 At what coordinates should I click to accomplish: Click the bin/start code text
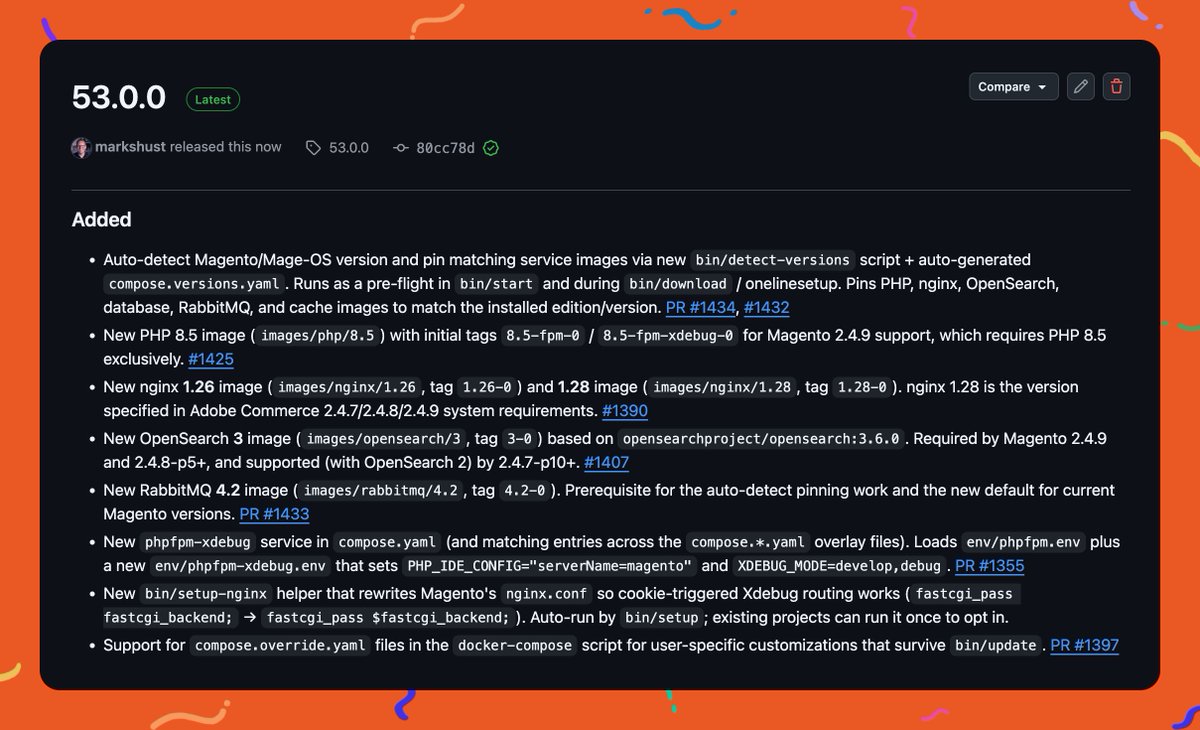(x=497, y=284)
